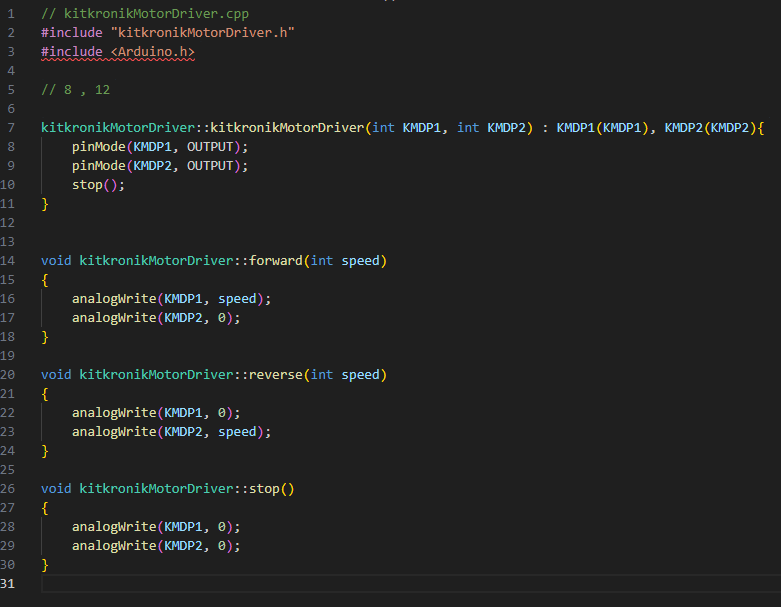
Task: Click the '// kitkronikMotorDriver.cpp' comment on line 1
Action: pyautogui.click(x=145, y=14)
